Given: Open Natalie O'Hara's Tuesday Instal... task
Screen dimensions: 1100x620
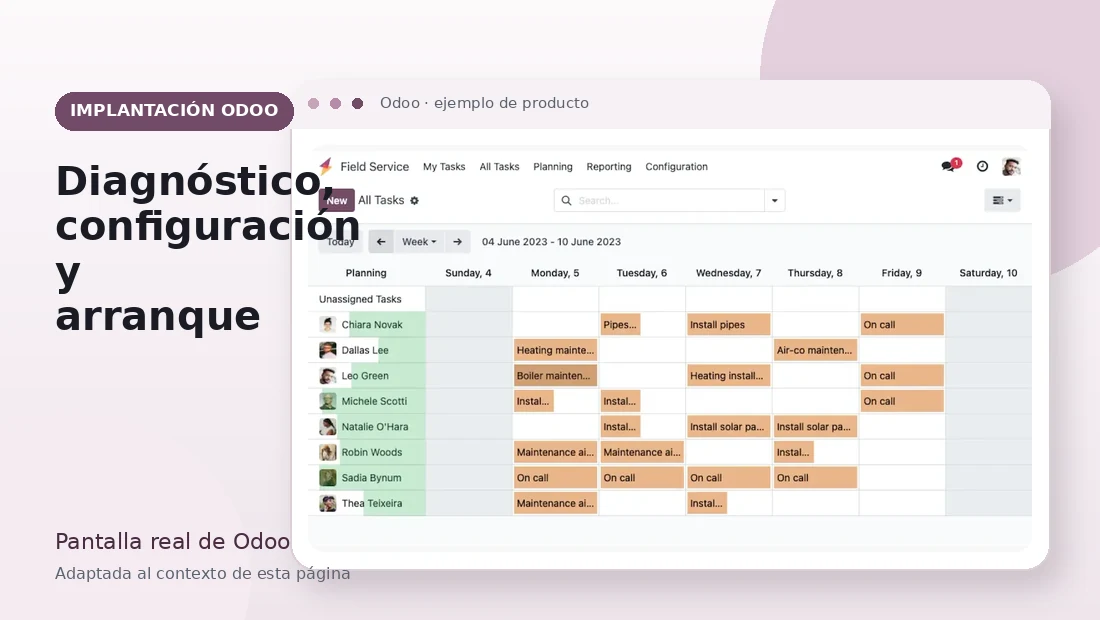Looking at the screenshot, I should pos(621,426).
